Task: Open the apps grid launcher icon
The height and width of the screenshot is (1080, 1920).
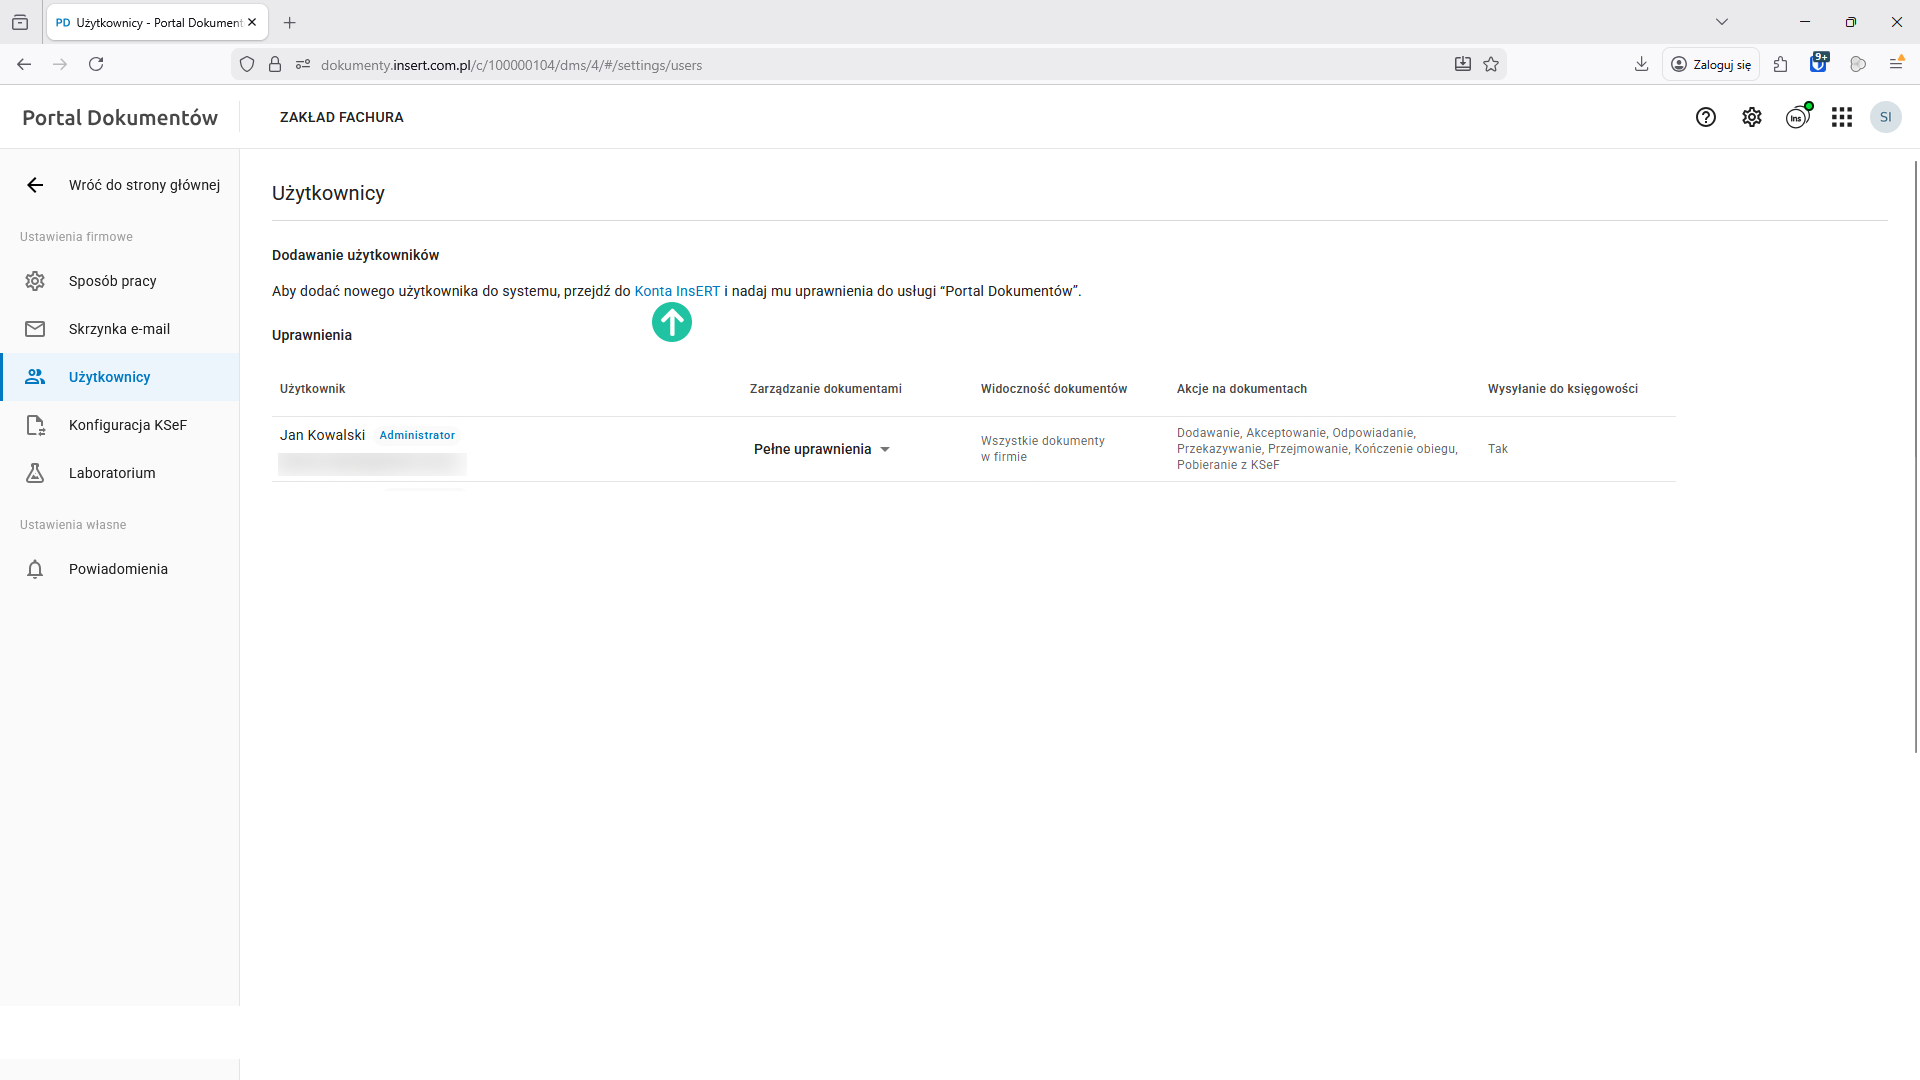Action: pos(1842,117)
